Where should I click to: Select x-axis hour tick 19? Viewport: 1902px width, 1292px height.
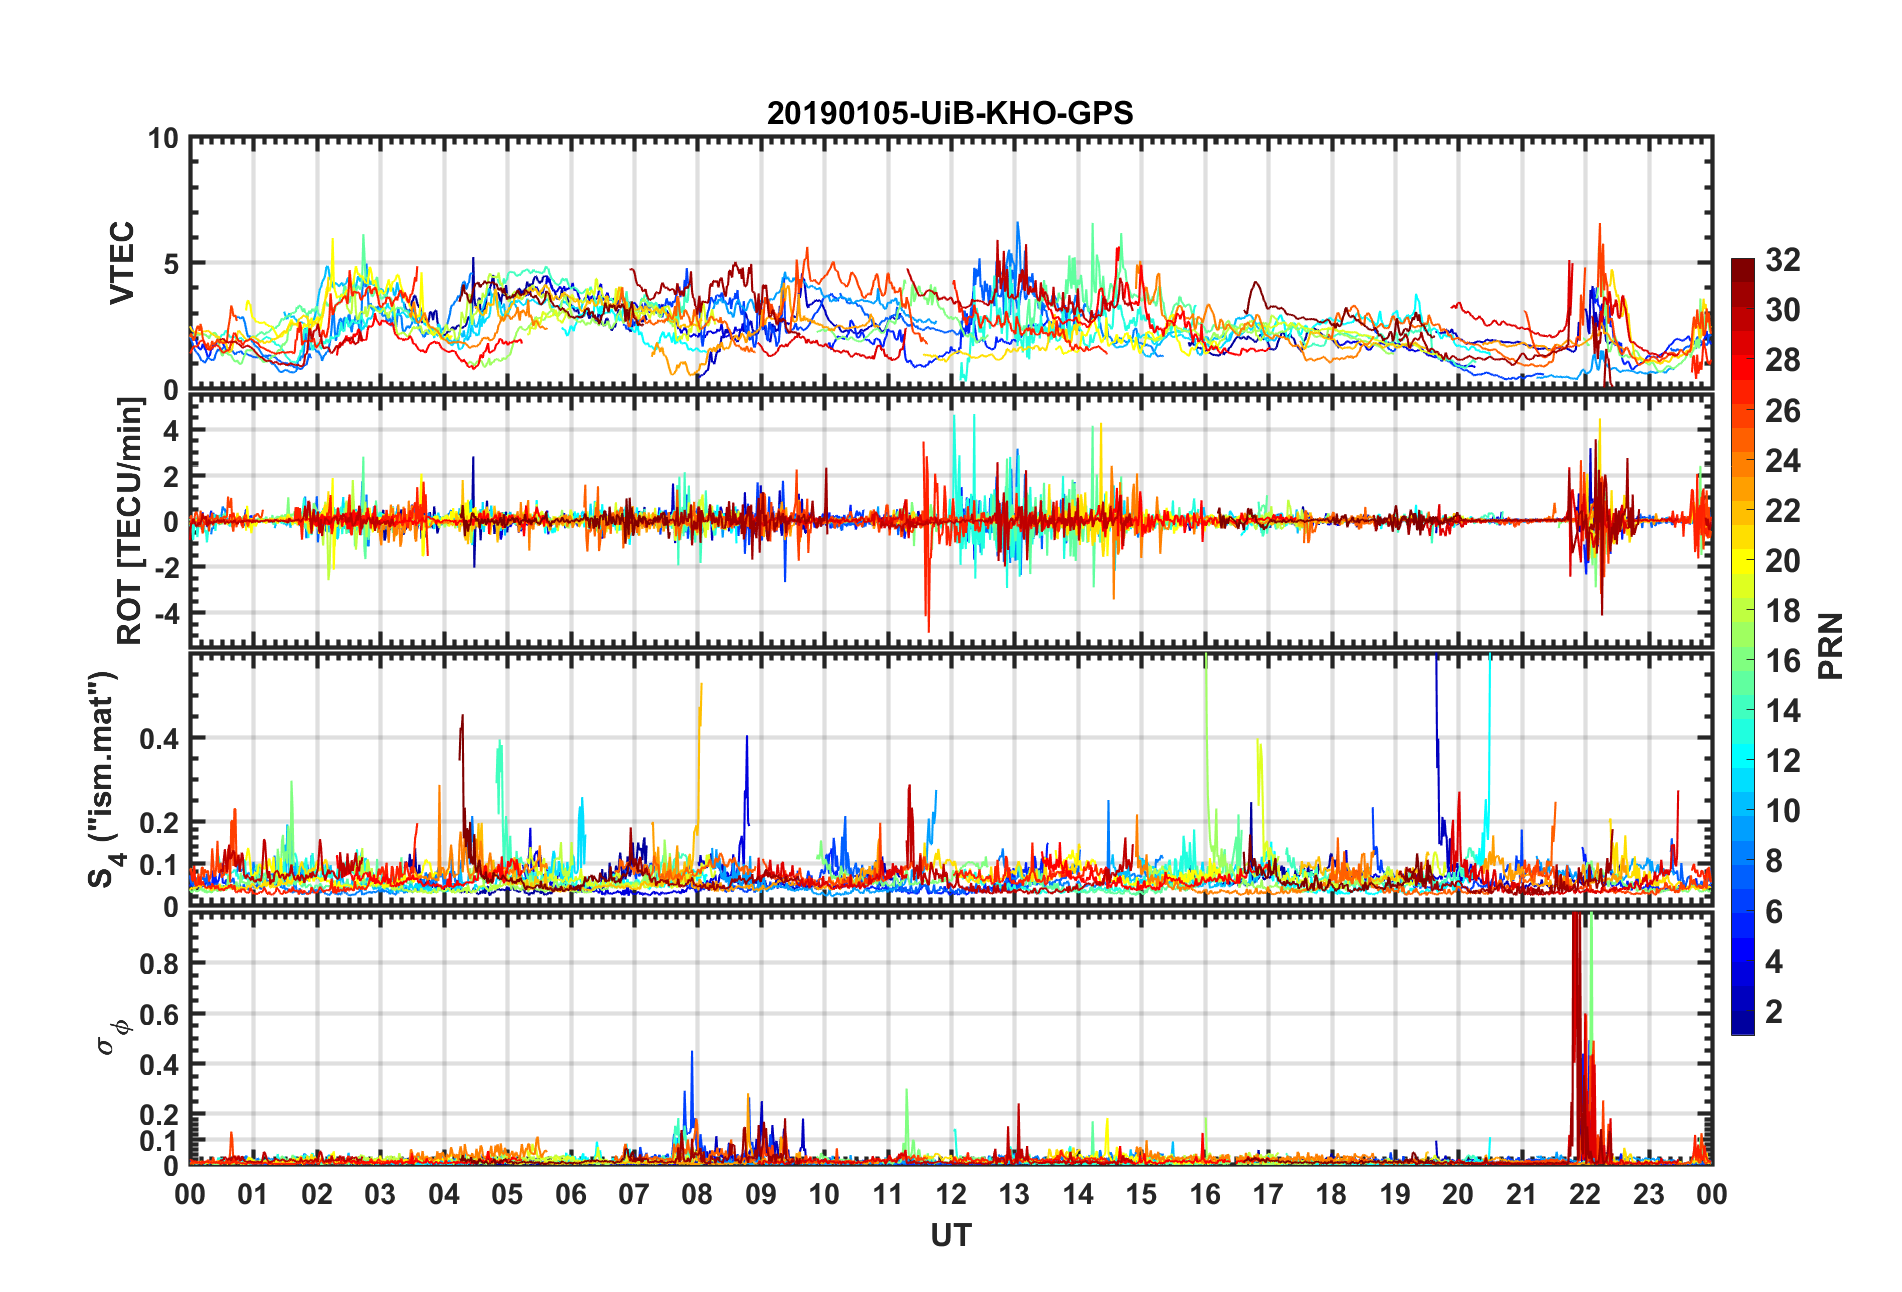pos(1395,1194)
